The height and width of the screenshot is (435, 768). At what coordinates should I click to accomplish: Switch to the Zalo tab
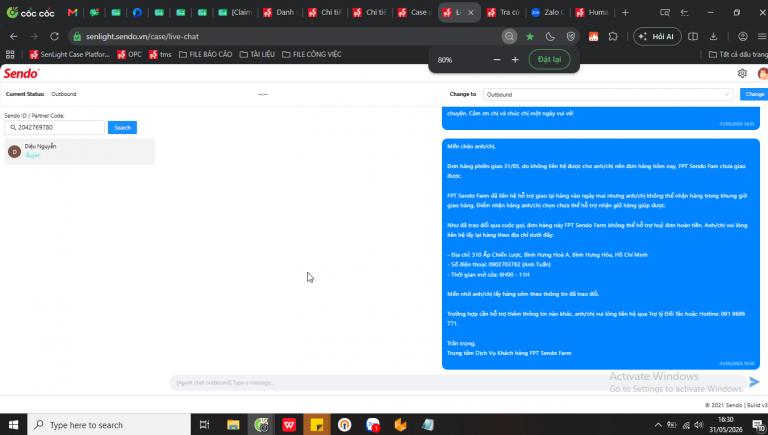tap(548, 13)
